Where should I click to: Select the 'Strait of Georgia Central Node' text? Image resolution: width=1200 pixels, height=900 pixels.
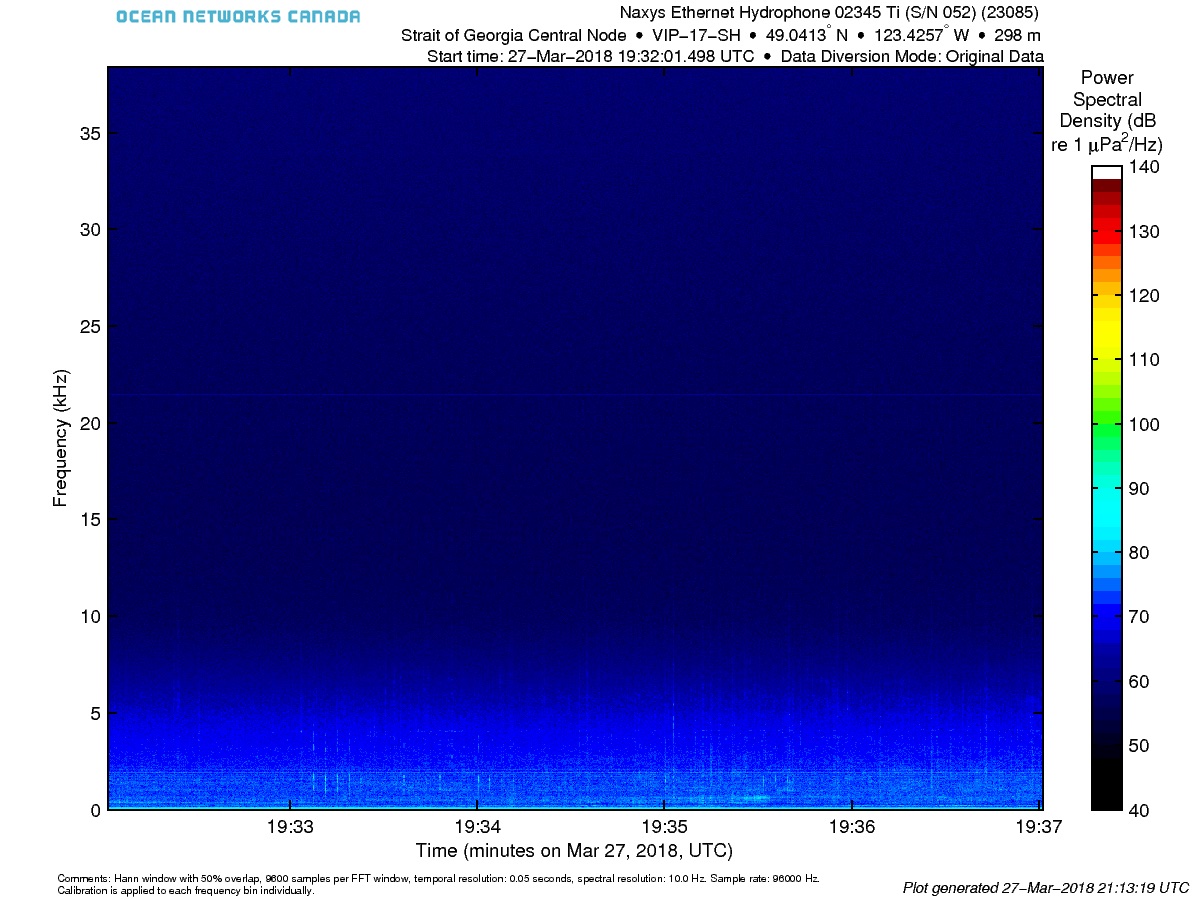(513, 35)
